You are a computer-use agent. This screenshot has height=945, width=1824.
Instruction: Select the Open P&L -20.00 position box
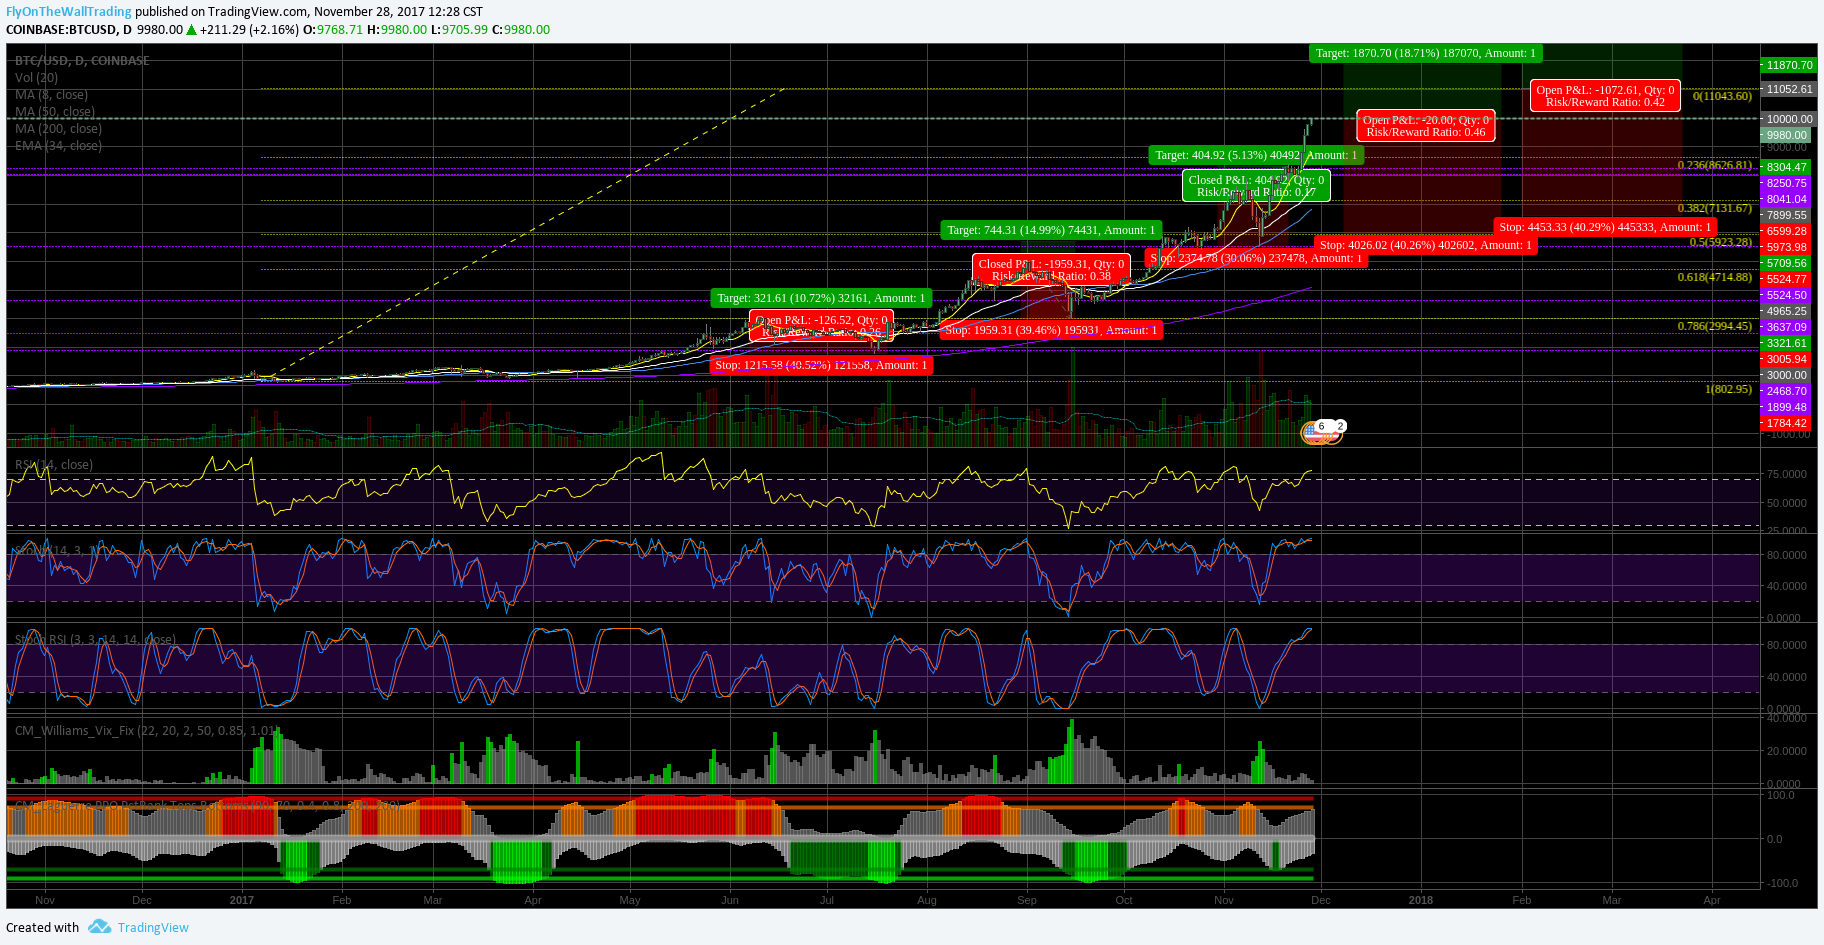point(1426,126)
